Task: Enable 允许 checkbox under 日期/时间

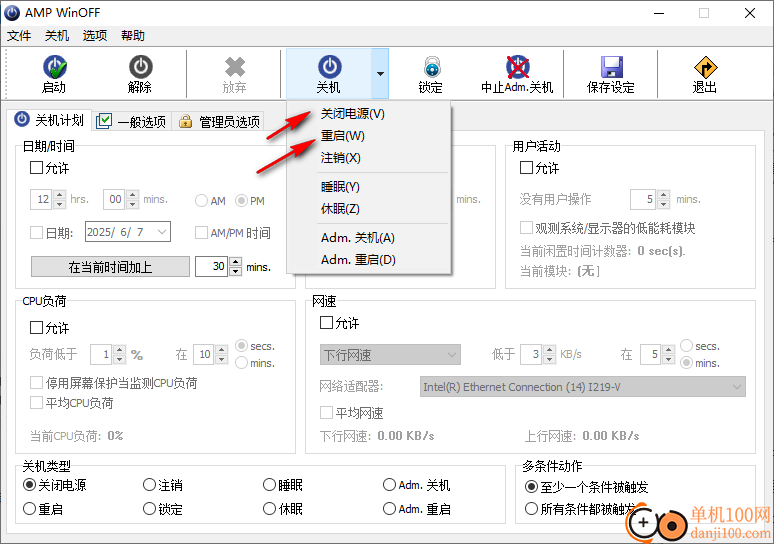Action: click(37, 168)
